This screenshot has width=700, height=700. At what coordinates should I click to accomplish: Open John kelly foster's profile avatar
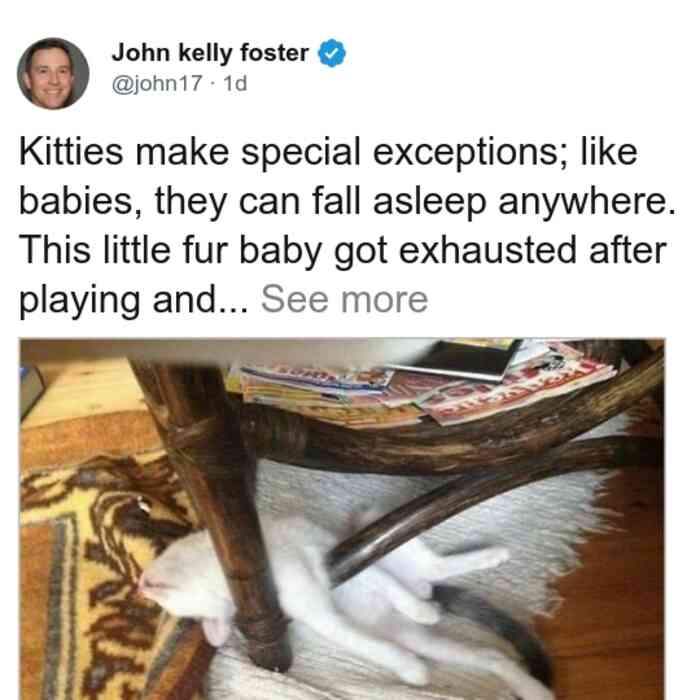point(53,74)
